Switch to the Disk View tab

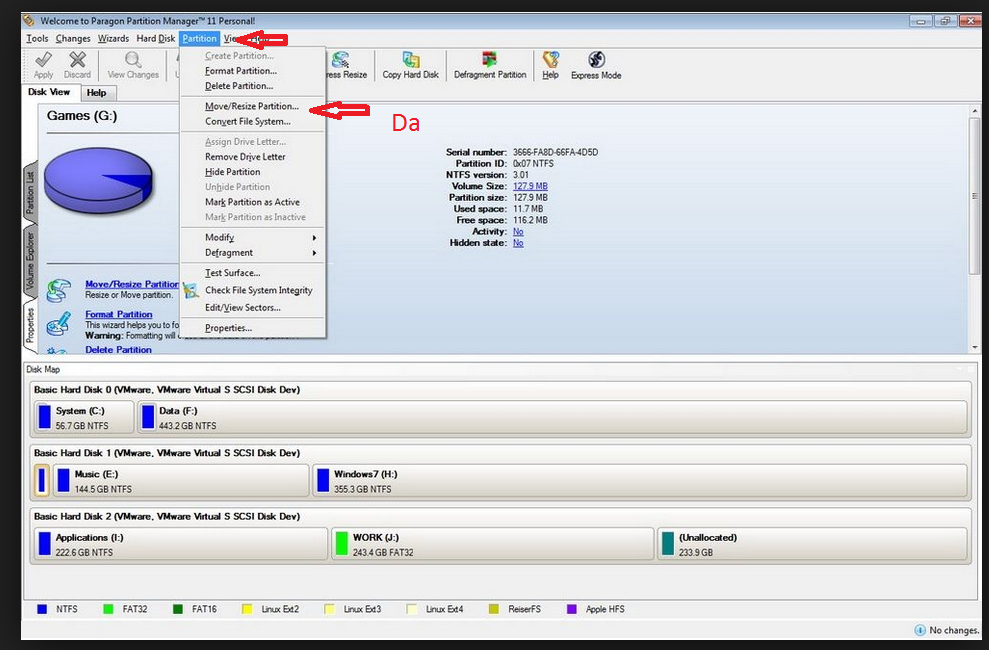49,92
